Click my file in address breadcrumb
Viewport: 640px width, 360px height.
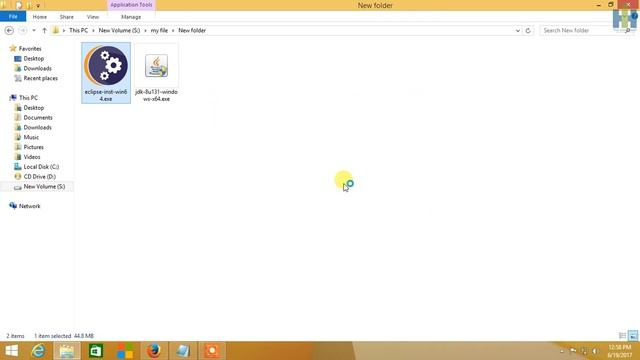tap(159, 31)
